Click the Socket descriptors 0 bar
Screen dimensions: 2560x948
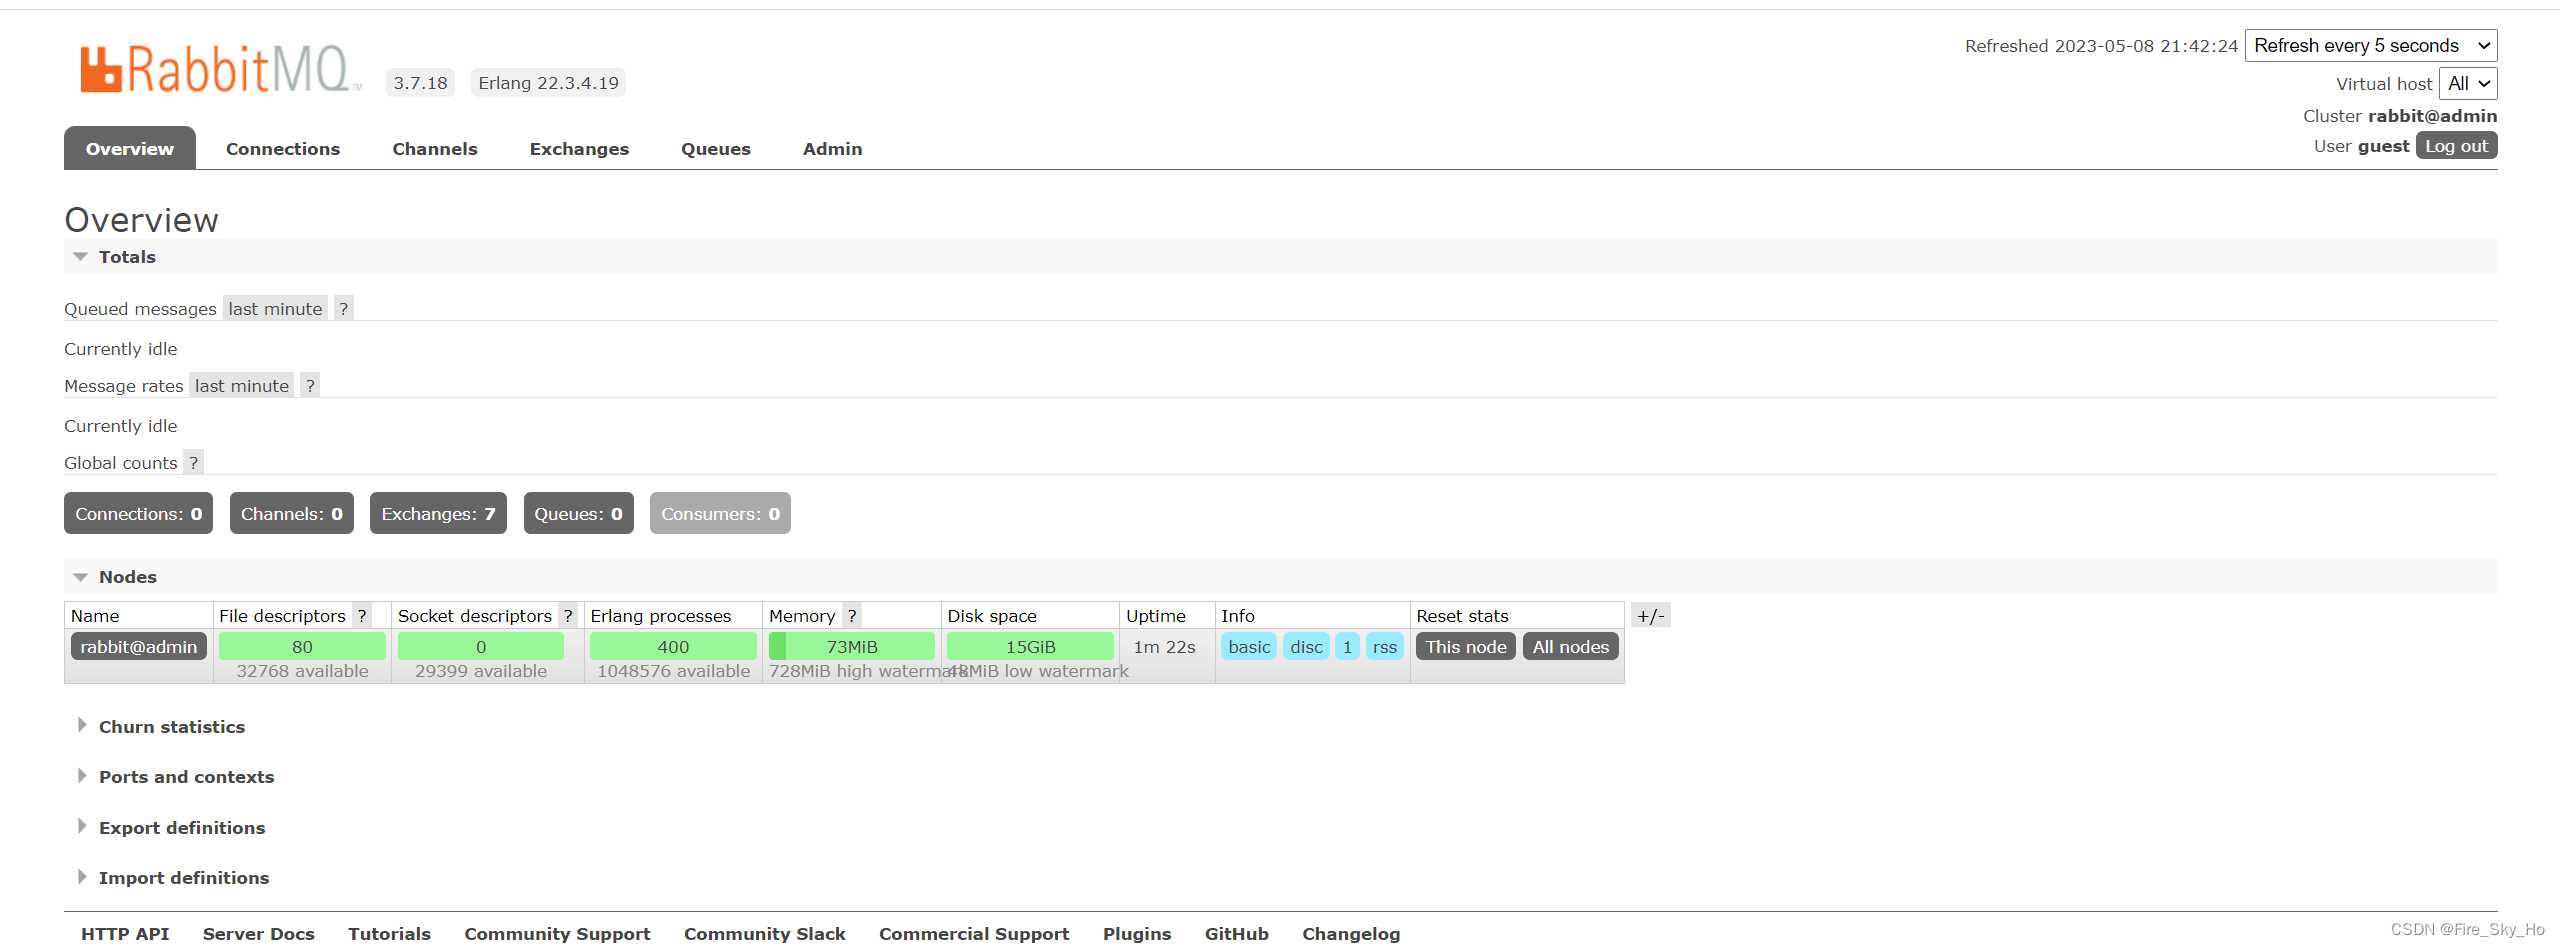coord(481,646)
